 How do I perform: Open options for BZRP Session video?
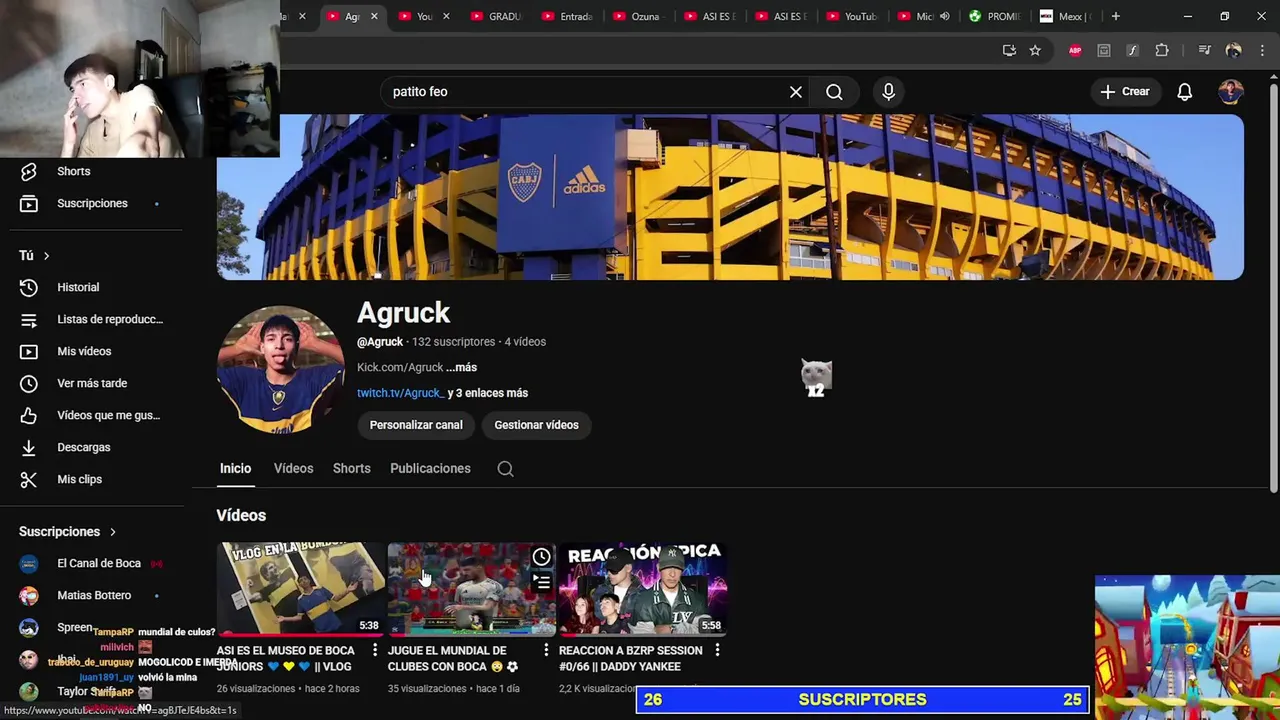click(717, 651)
